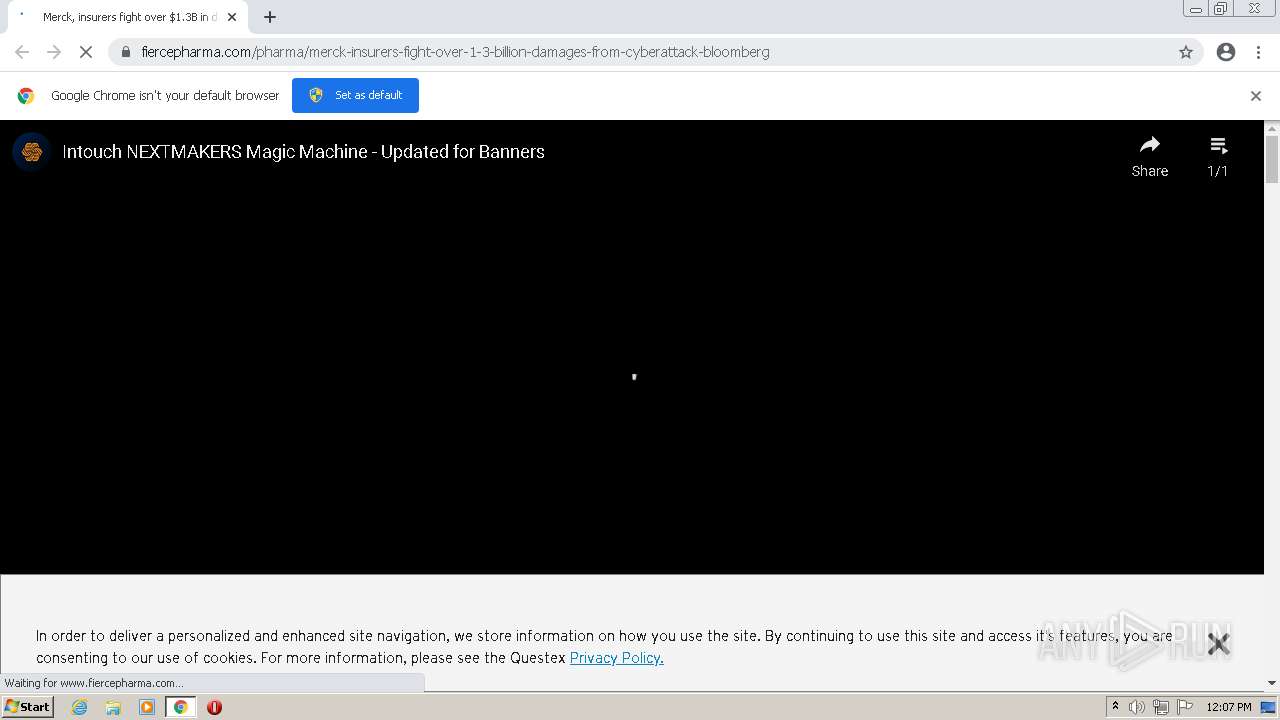
Task: Close the Merck insurers tab
Action: pos(232,17)
